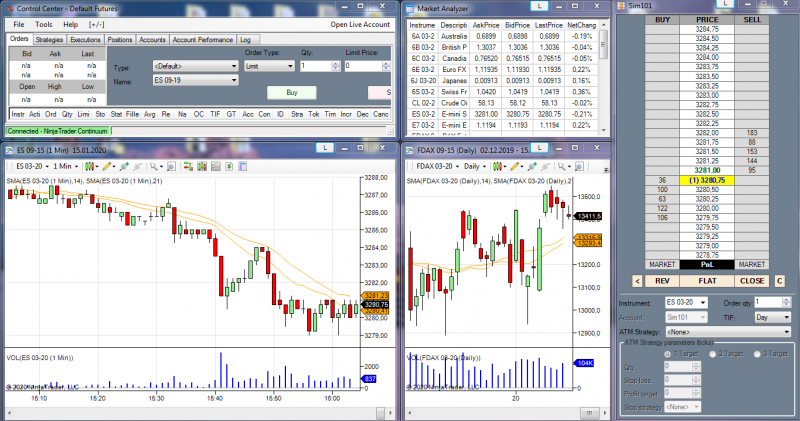Open the Type <Default> dropdown
The width and height of the screenshot is (800, 421).
195,66
